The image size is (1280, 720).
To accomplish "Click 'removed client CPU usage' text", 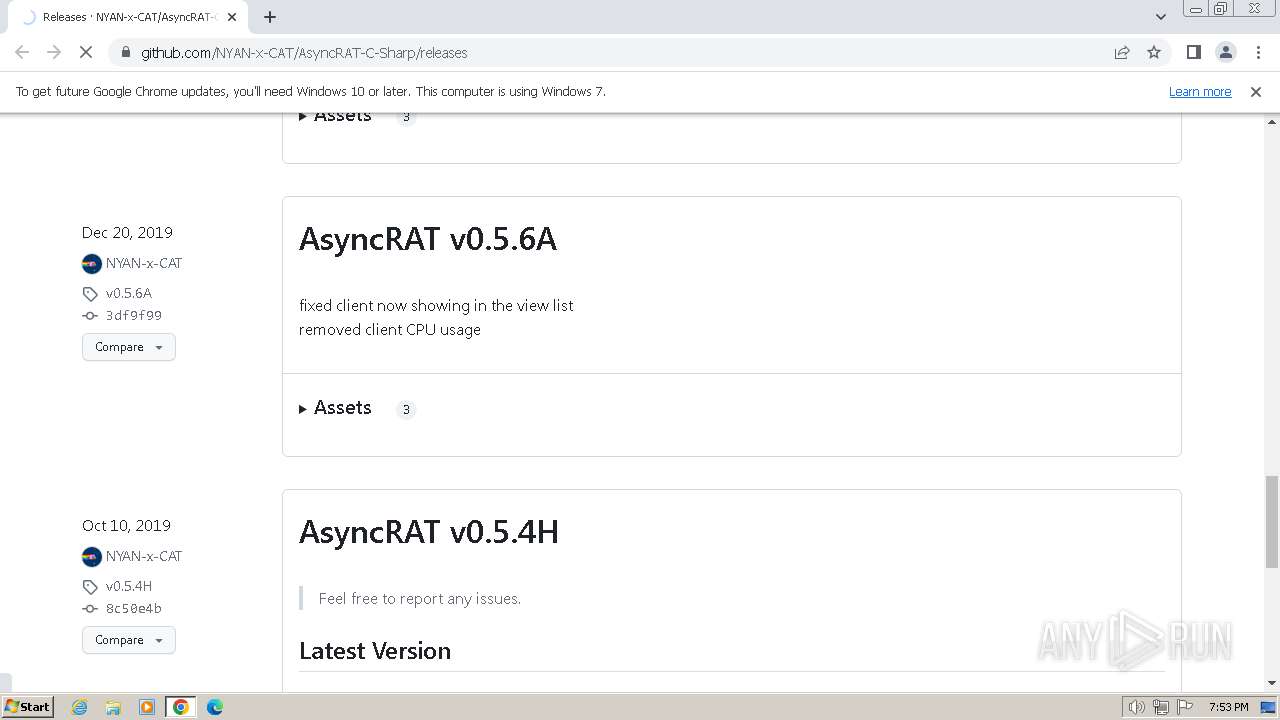I will click(390, 330).
